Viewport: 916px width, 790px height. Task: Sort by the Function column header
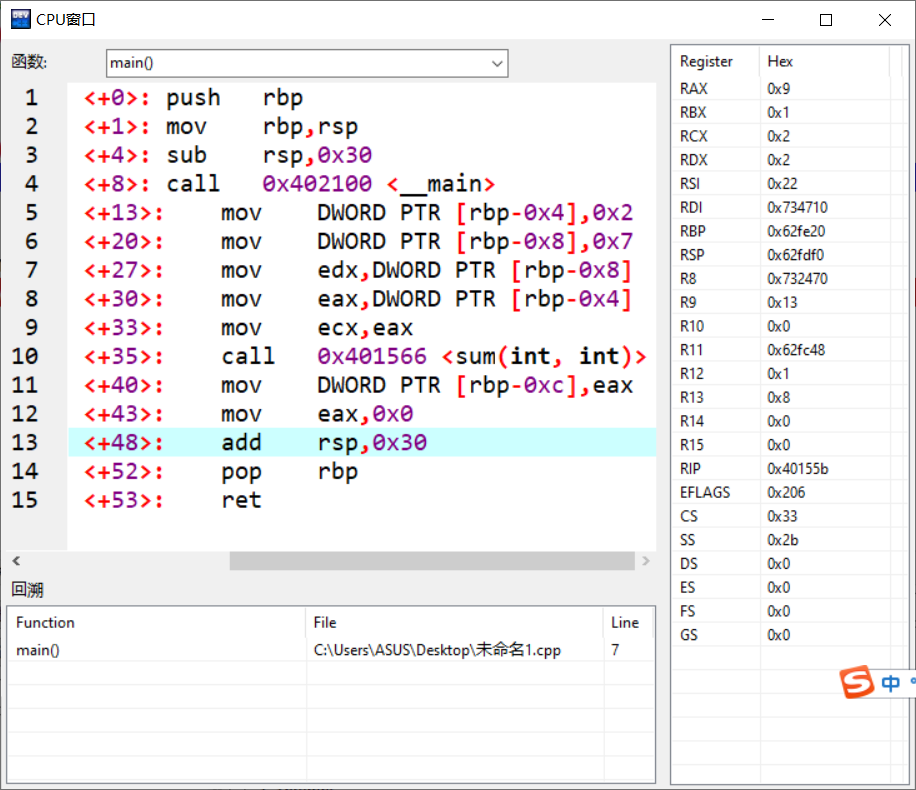[45, 622]
